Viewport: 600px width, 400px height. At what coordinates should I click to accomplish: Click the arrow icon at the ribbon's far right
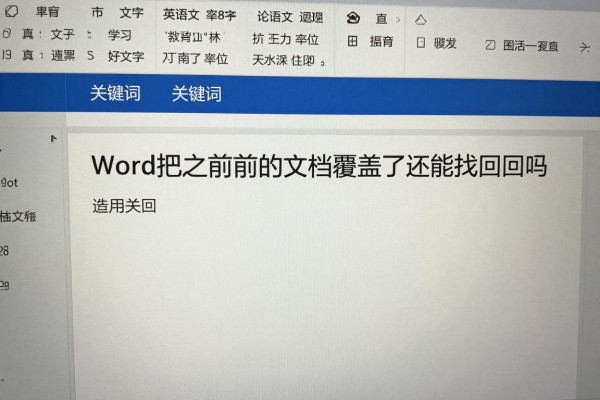(584, 47)
